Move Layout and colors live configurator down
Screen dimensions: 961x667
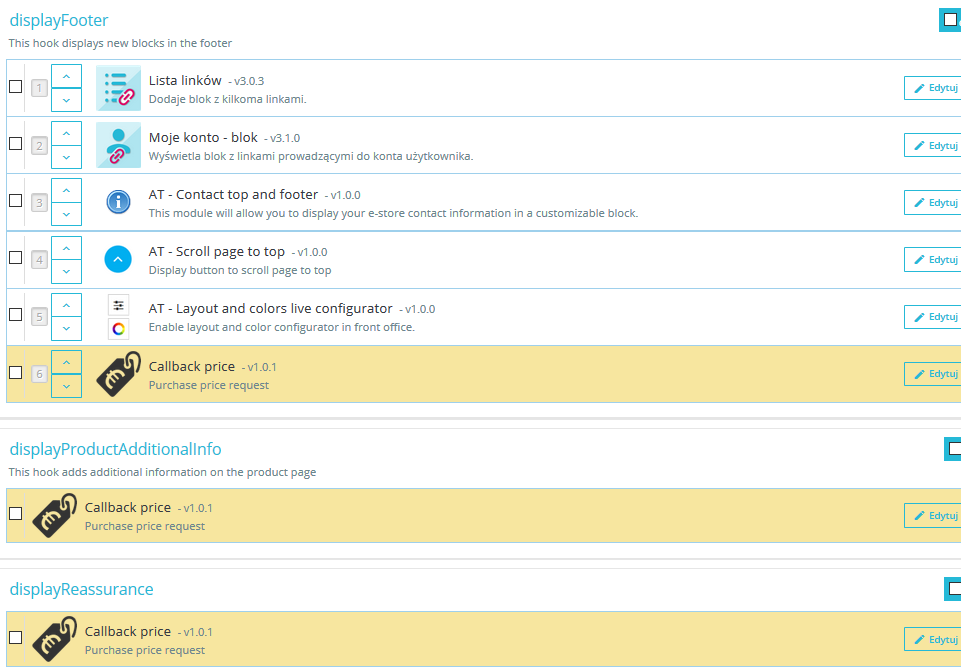[66, 329]
